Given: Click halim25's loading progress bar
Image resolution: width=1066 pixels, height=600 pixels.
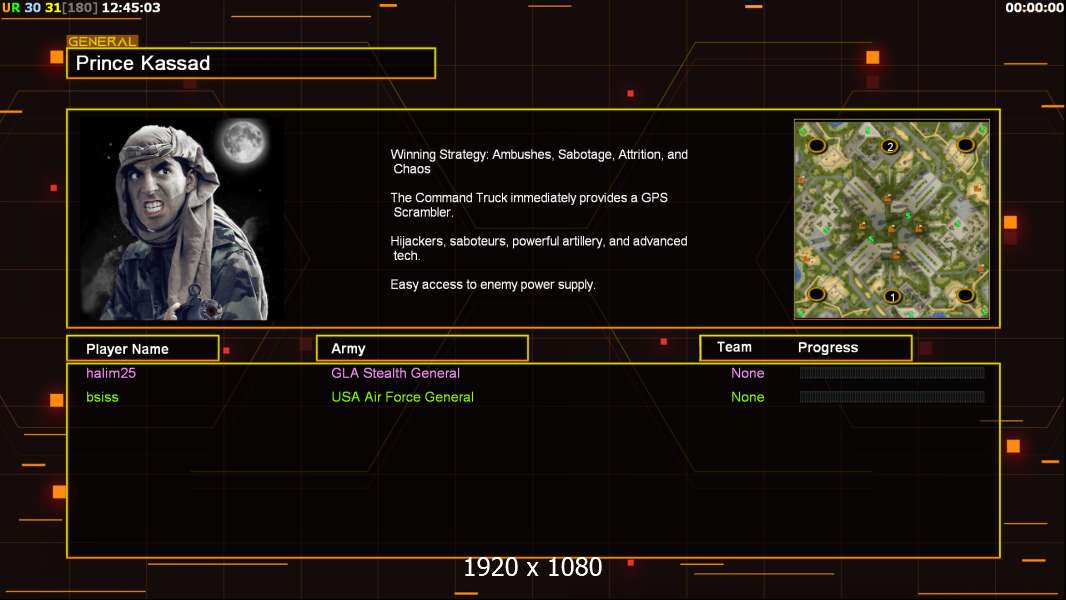Looking at the screenshot, I should (x=892, y=372).
